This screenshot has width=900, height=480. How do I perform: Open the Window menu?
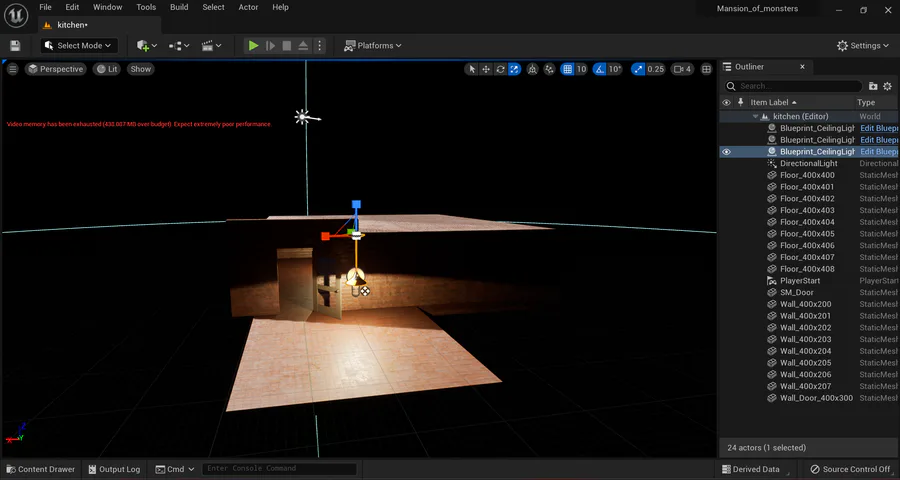tap(107, 7)
